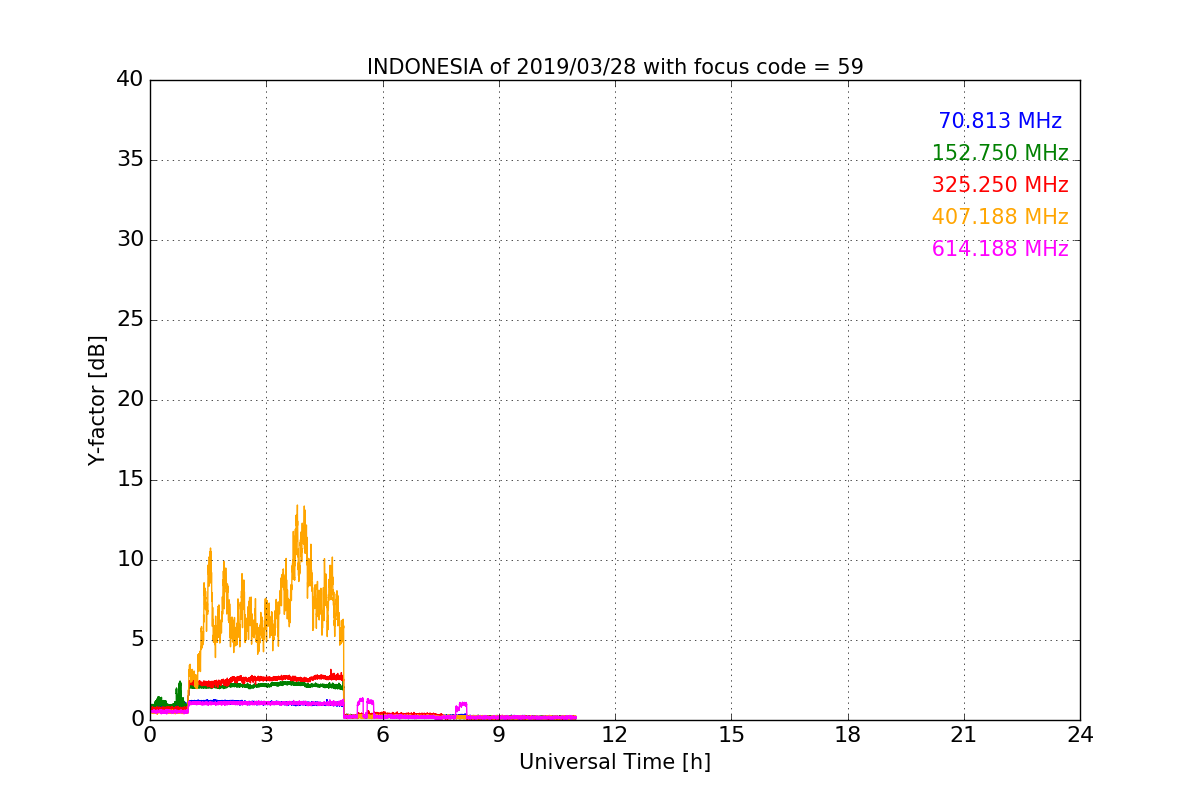Screen dimensions: 1200x800
Task: Click y-axis tick value 15
Action: coord(130,480)
